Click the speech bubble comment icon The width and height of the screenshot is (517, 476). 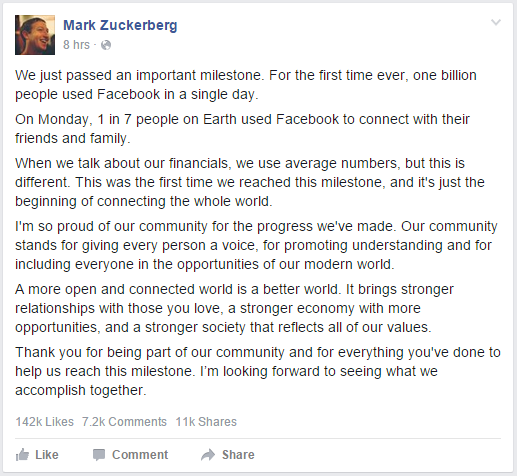99,455
